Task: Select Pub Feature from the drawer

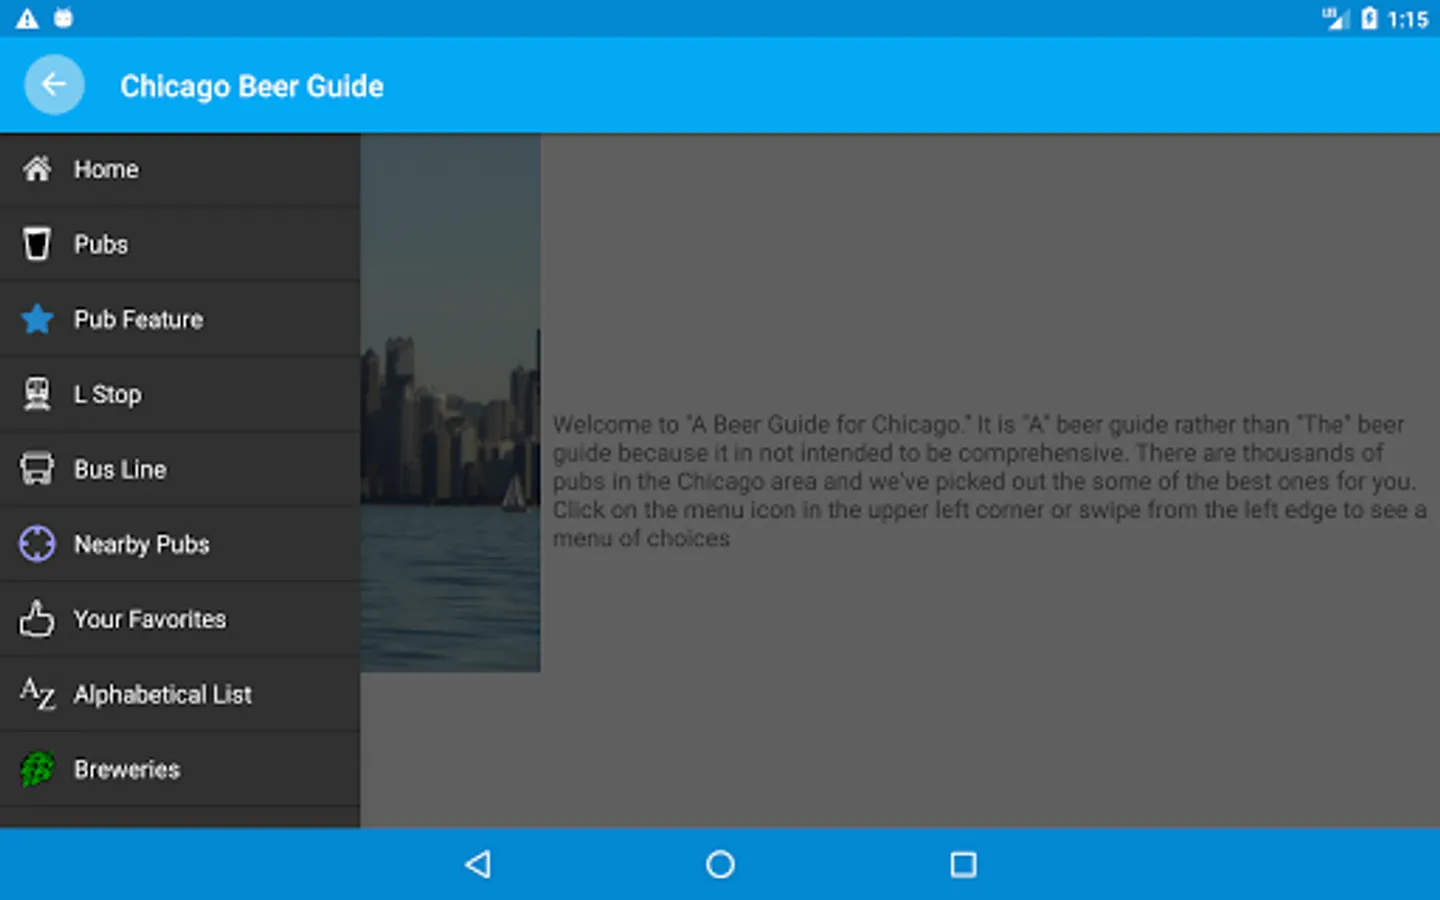Action: [x=180, y=319]
